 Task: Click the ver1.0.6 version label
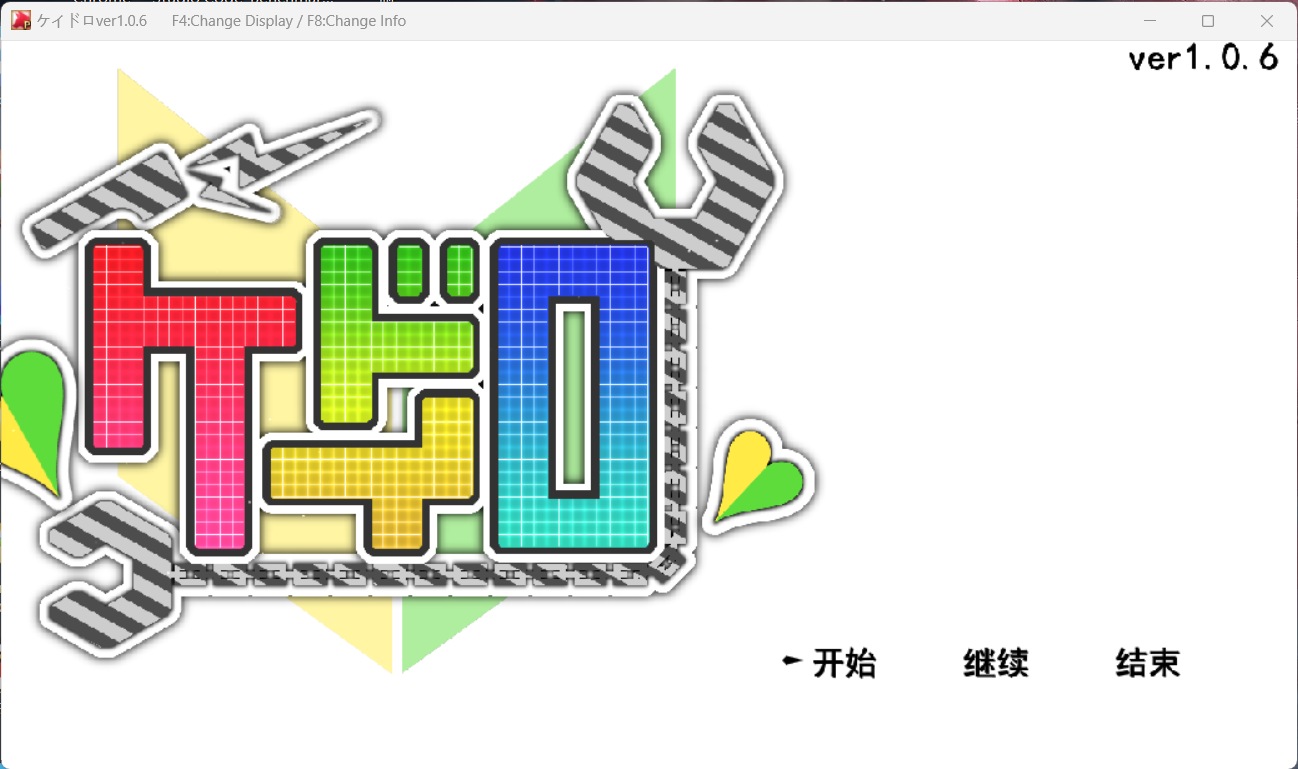point(1202,57)
